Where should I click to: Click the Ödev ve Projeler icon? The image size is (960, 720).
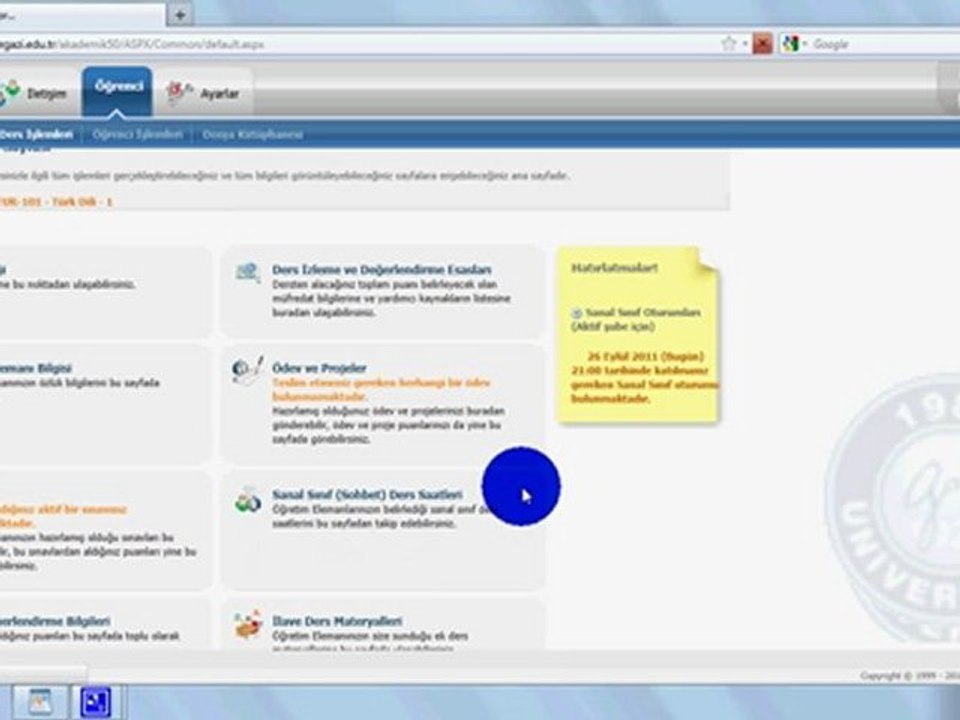(x=247, y=370)
